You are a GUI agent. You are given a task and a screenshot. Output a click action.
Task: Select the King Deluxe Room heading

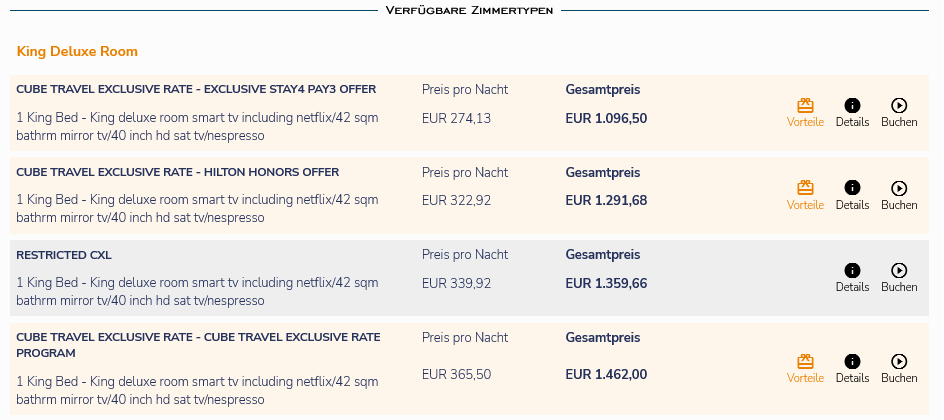click(77, 52)
